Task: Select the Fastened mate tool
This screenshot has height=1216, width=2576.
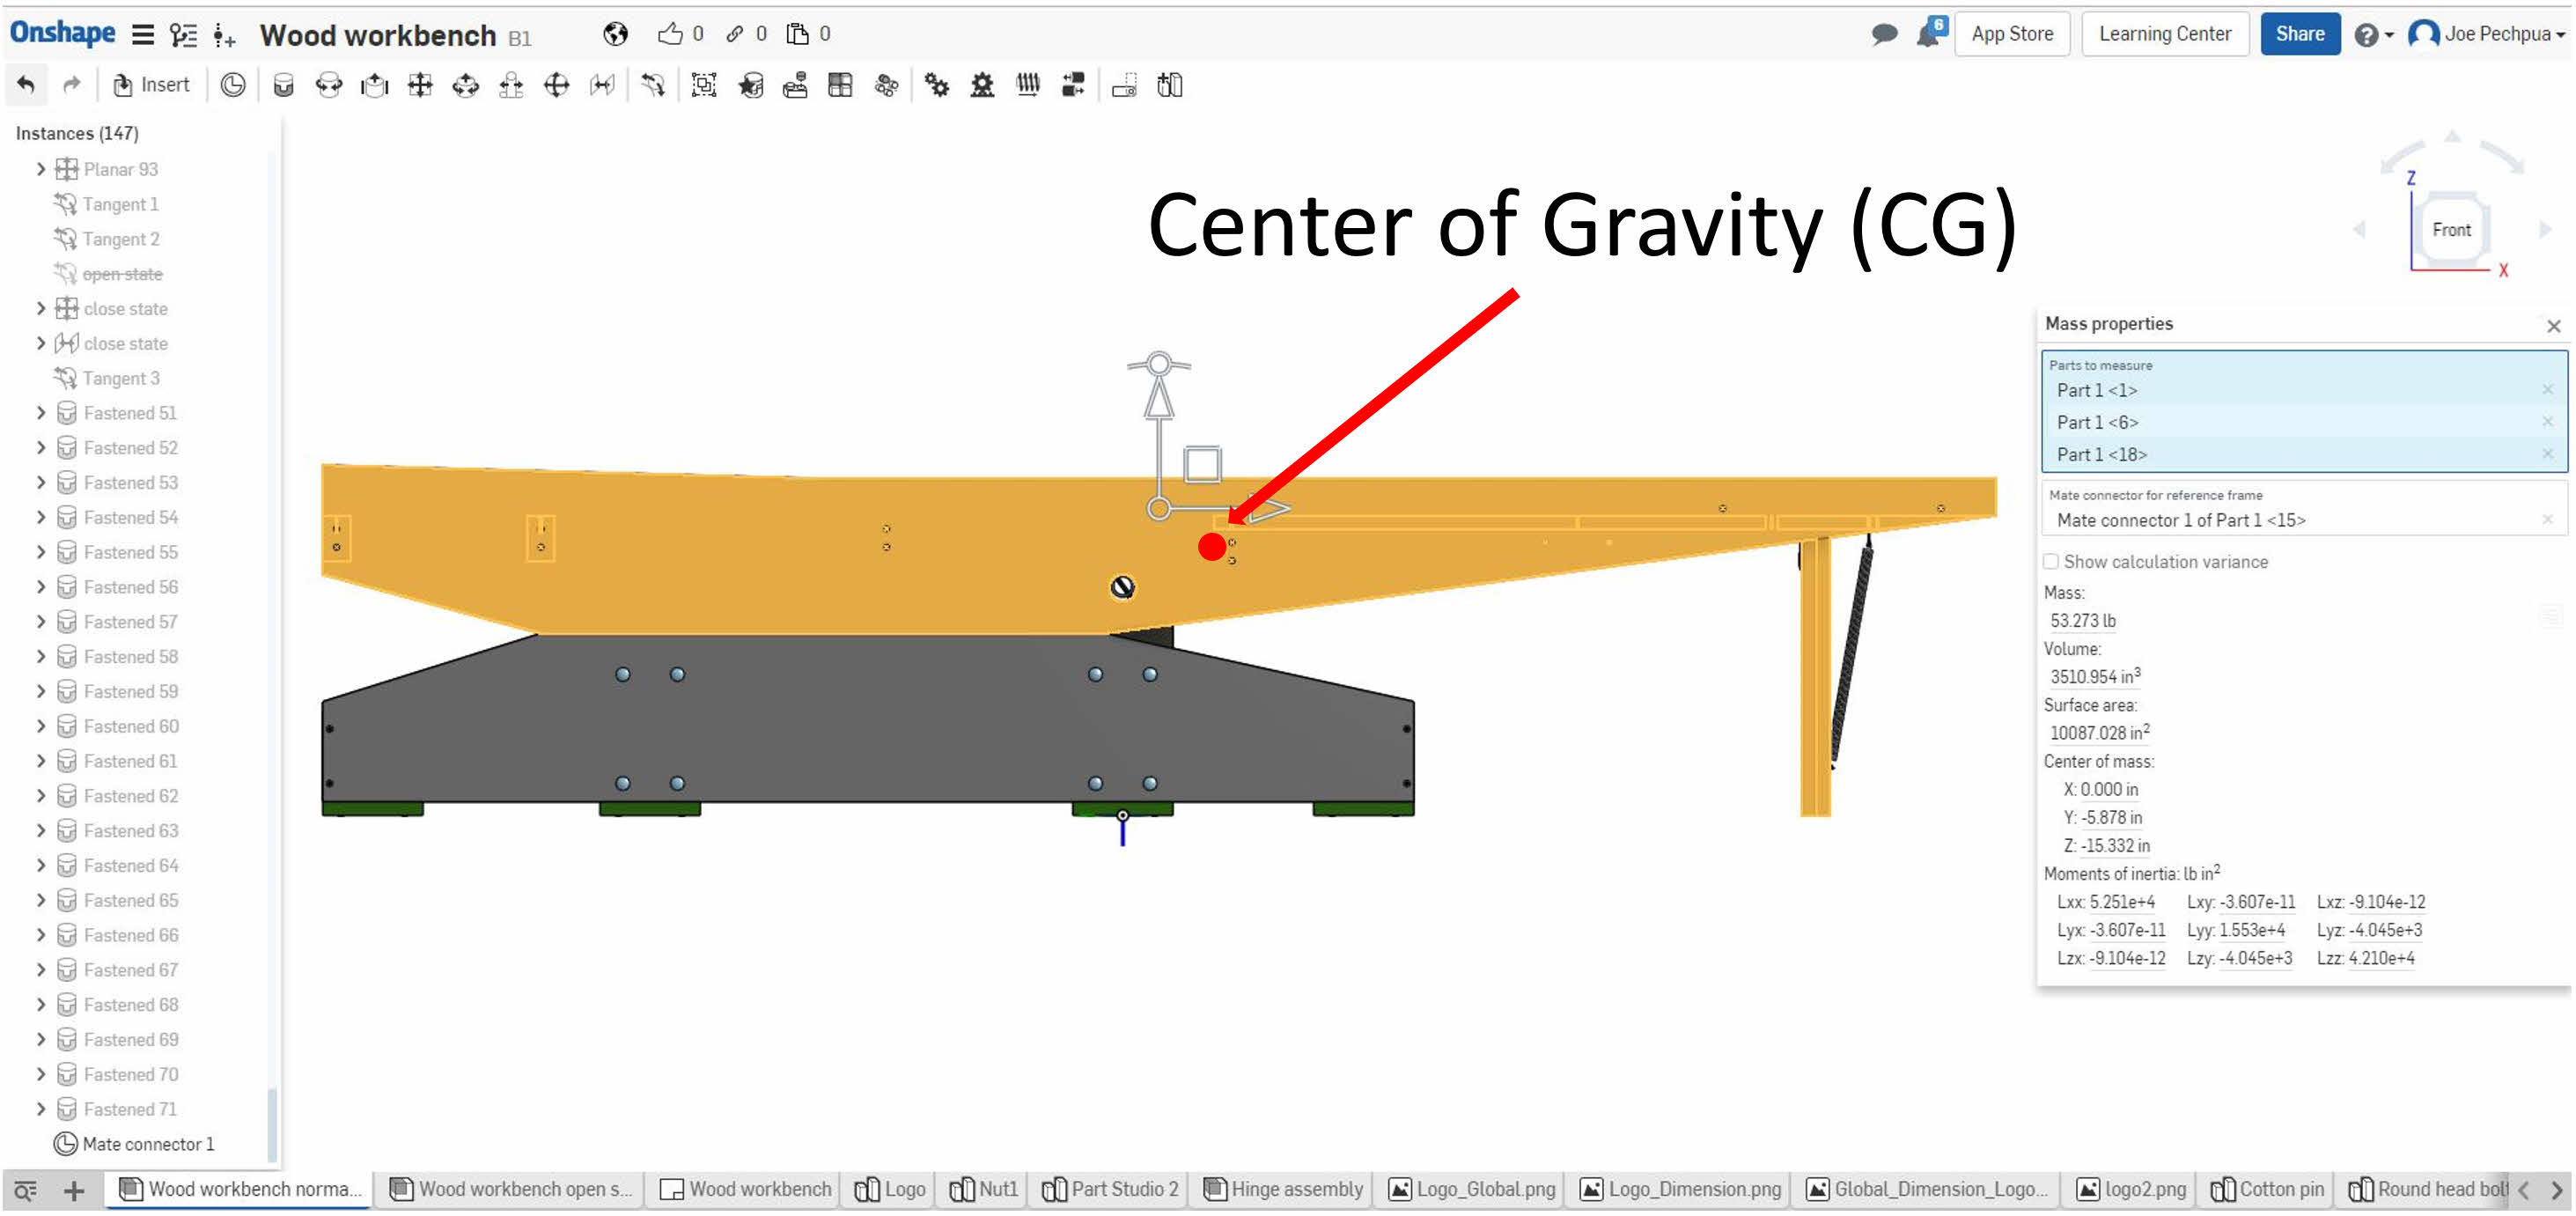Action: [x=284, y=85]
